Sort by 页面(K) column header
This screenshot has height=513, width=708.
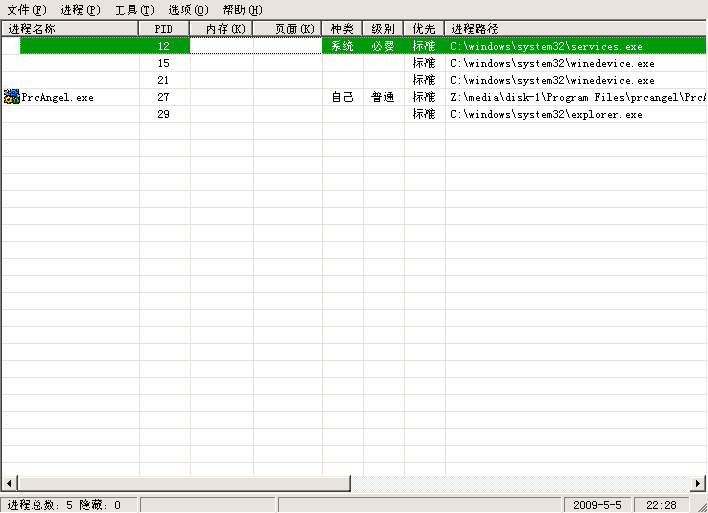[287, 29]
